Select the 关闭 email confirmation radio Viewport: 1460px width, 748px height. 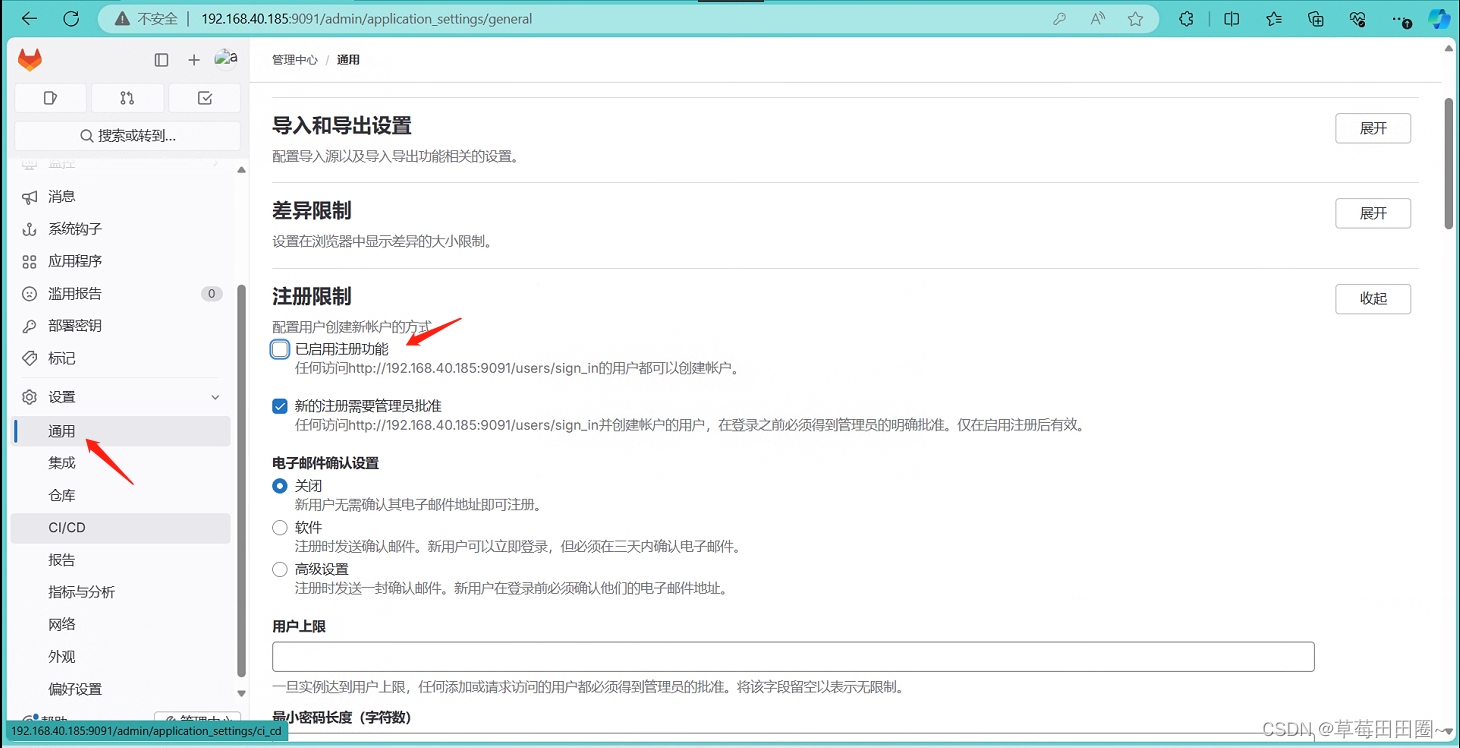tap(280, 486)
